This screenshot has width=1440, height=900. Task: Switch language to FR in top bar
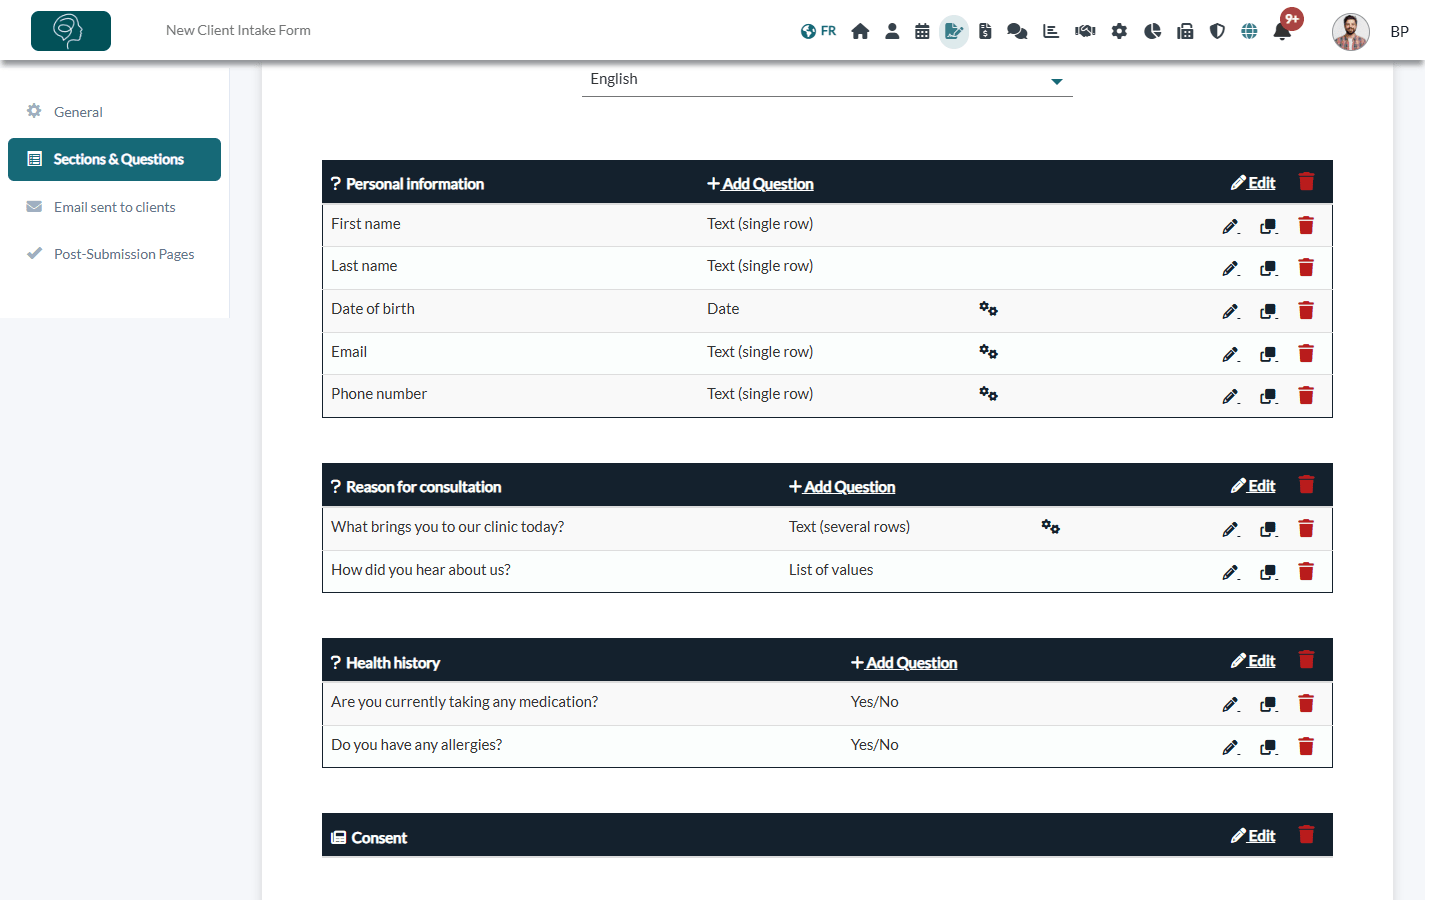coord(818,31)
